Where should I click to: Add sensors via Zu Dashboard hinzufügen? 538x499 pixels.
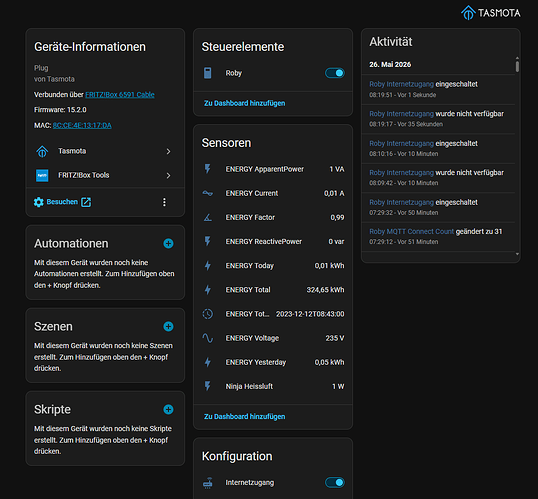(245, 416)
